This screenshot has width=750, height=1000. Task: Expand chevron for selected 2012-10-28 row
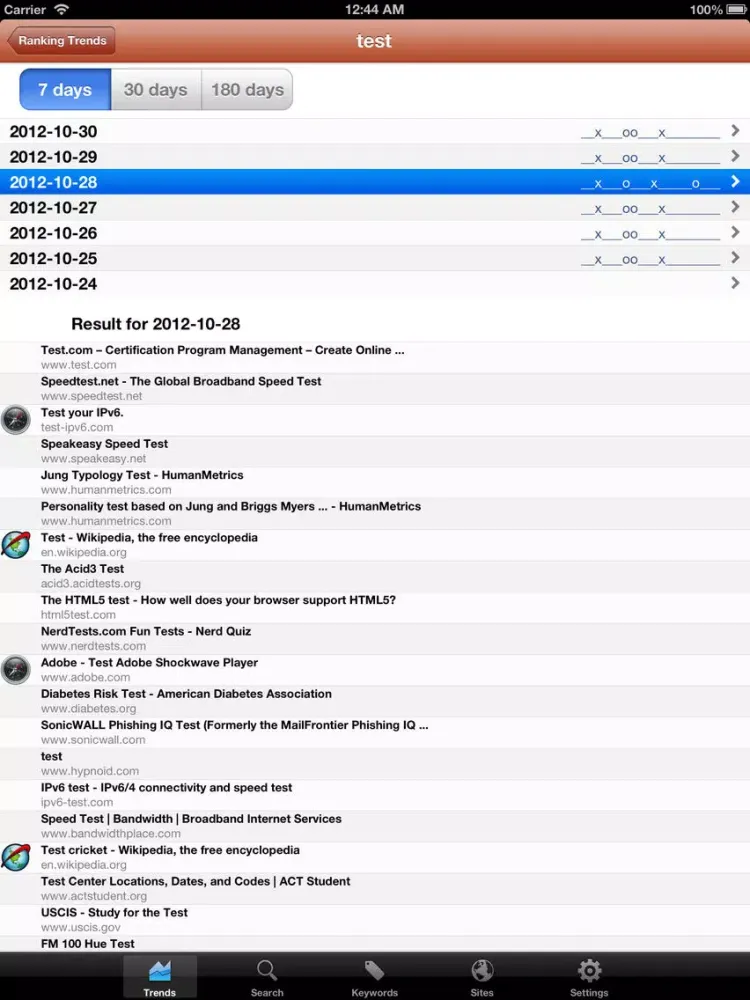(x=735, y=182)
